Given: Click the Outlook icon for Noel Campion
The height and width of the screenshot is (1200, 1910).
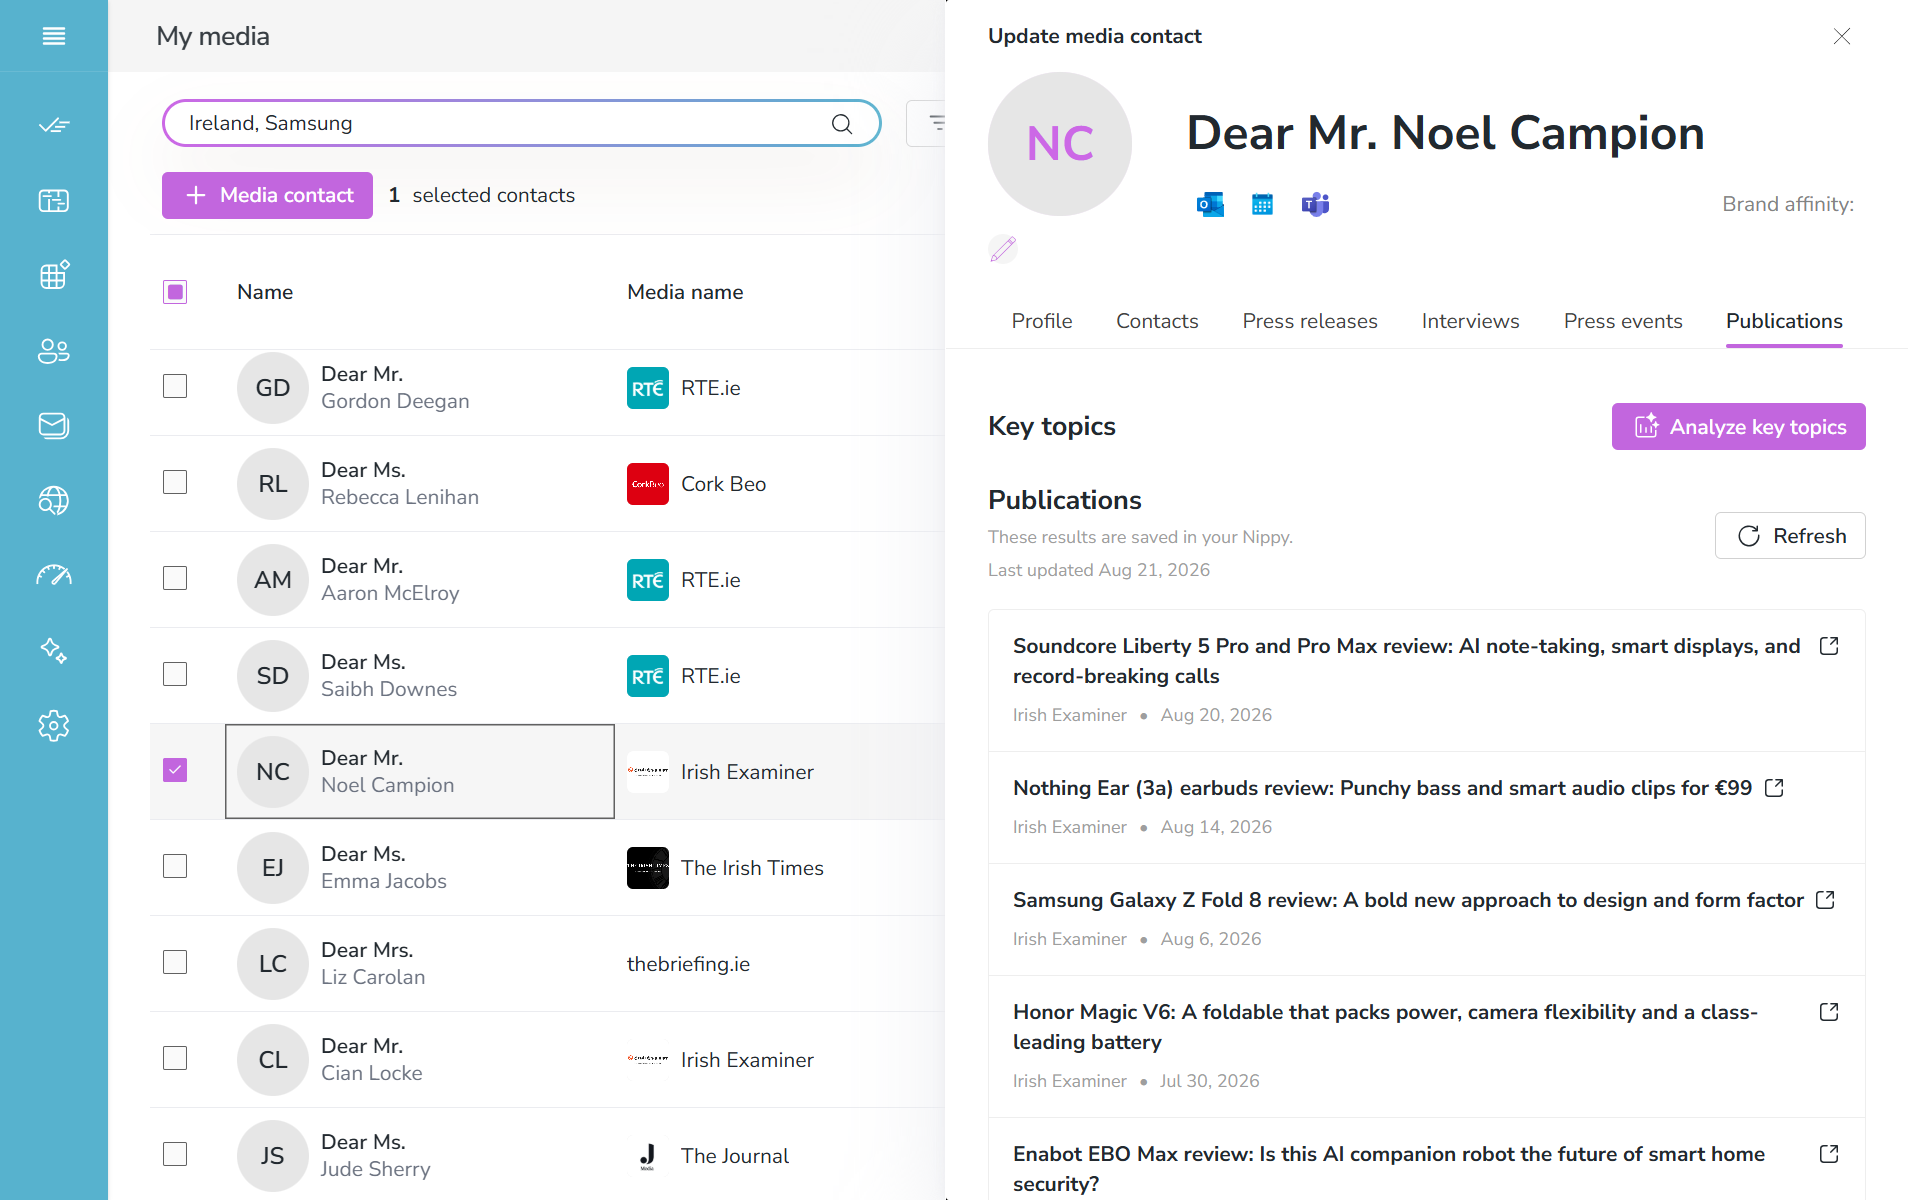Looking at the screenshot, I should pos(1210,205).
